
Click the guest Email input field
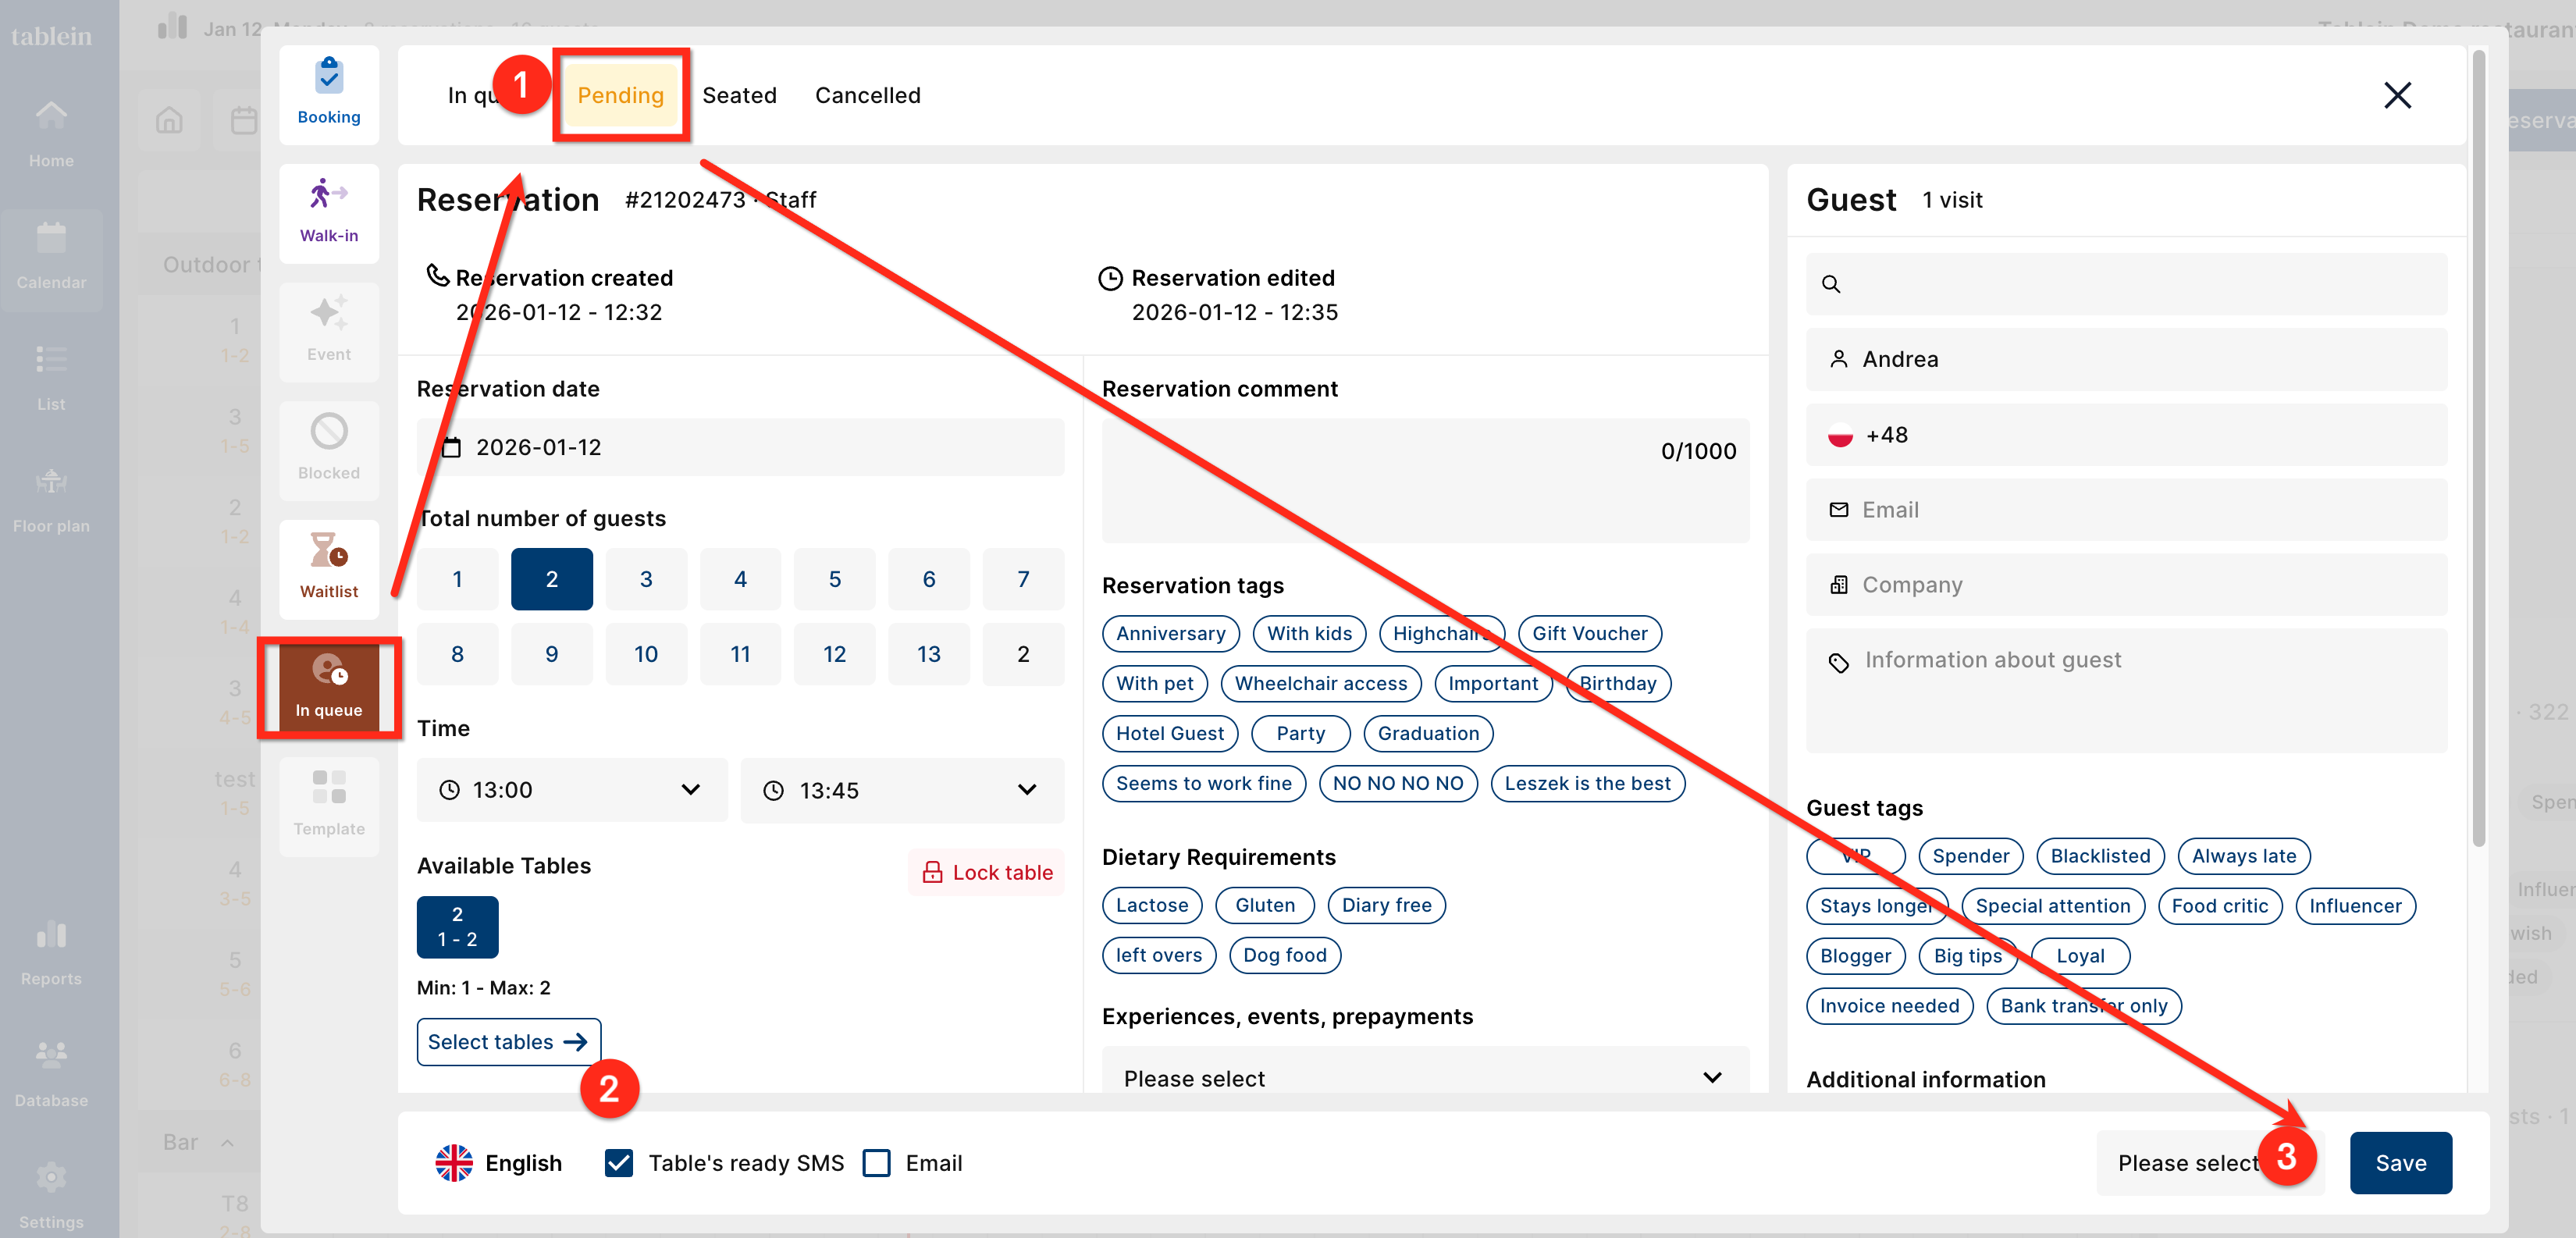pos(2125,510)
